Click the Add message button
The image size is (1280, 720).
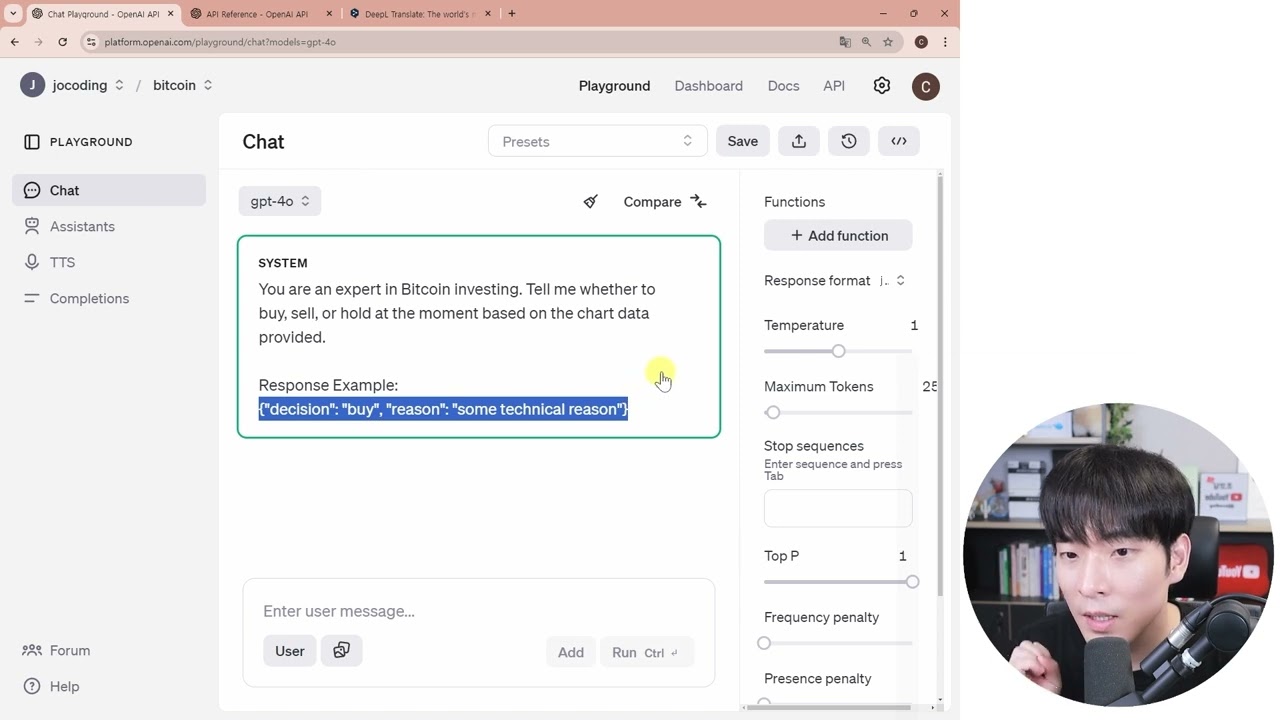coord(571,652)
